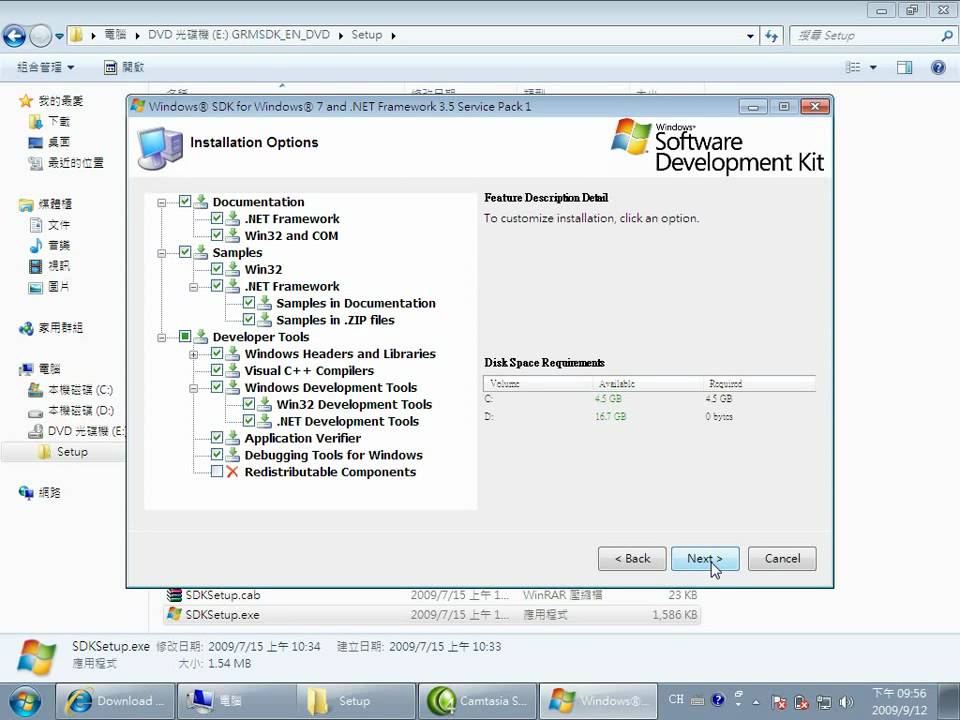Toggle the Documentation checkbox
This screenshot has width=960, height=720.
point(185,201)
